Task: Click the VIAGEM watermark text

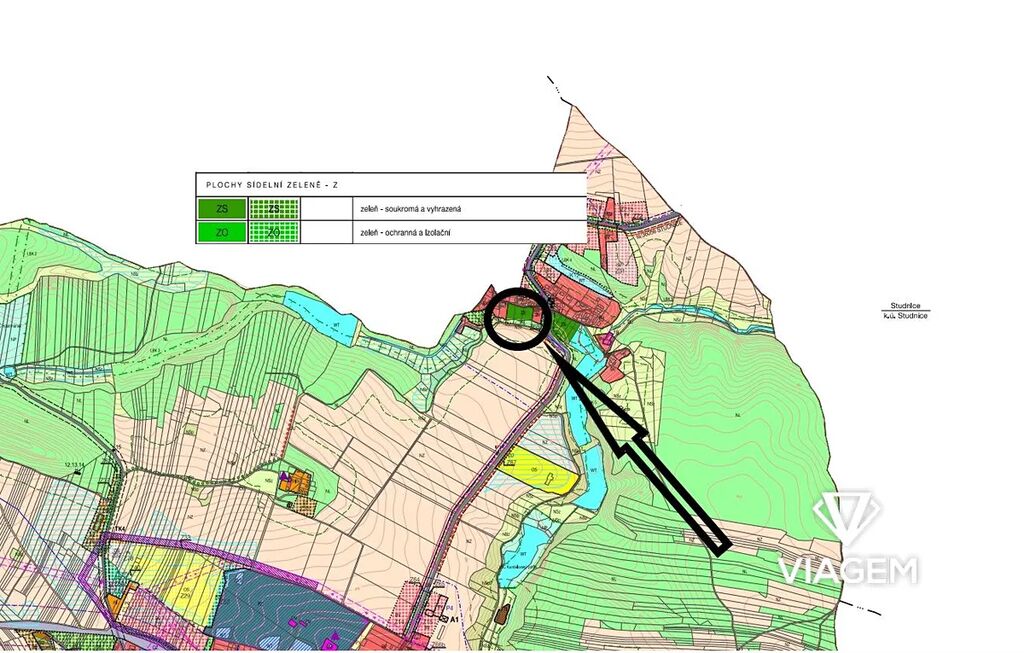Action: pos(848,571)
